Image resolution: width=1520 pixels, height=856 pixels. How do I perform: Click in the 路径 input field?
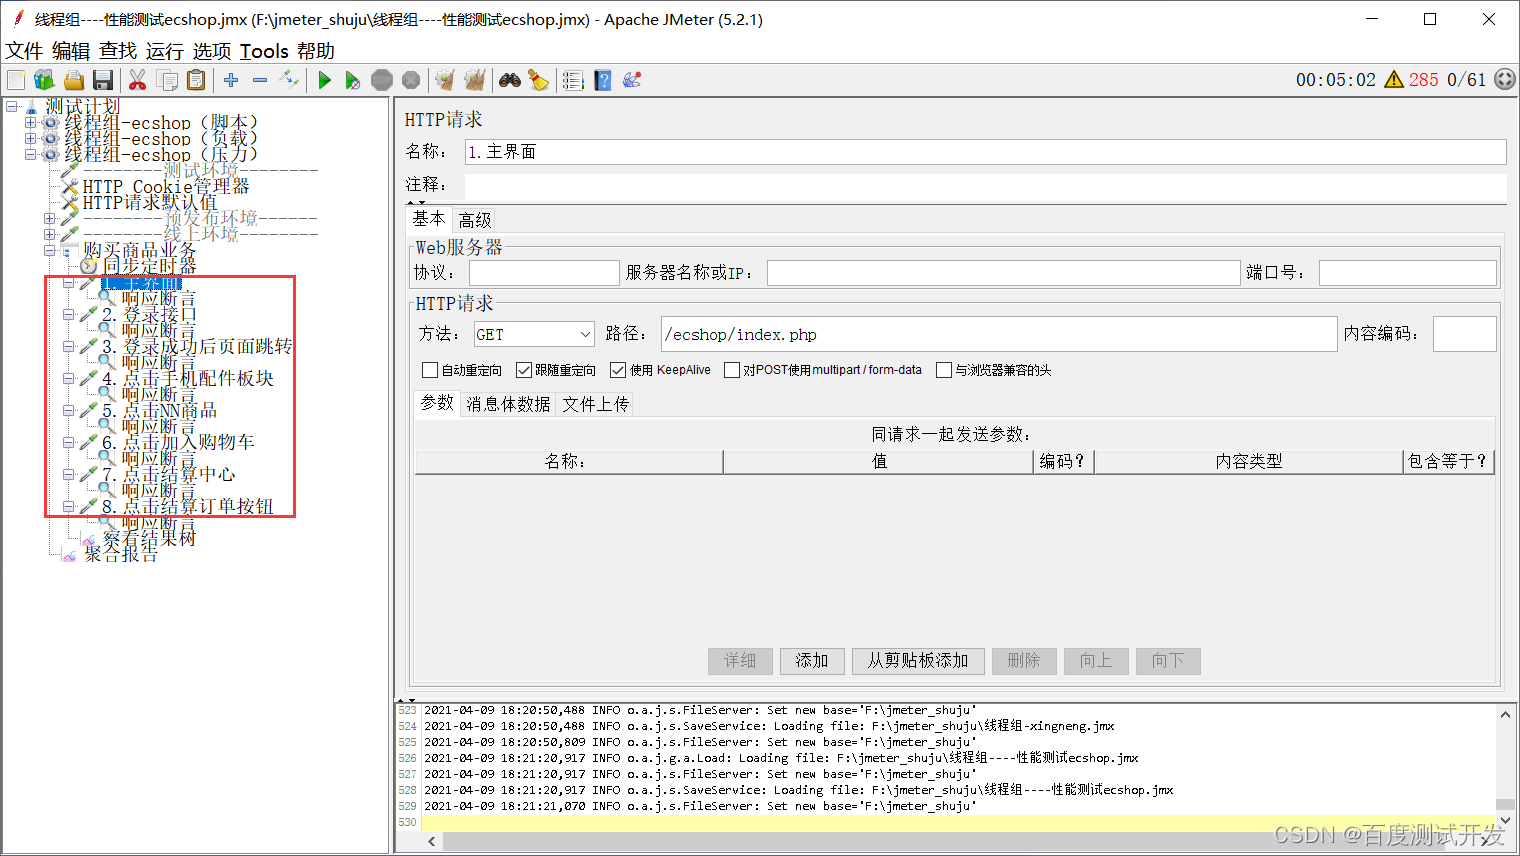click(x=999, y=334)
